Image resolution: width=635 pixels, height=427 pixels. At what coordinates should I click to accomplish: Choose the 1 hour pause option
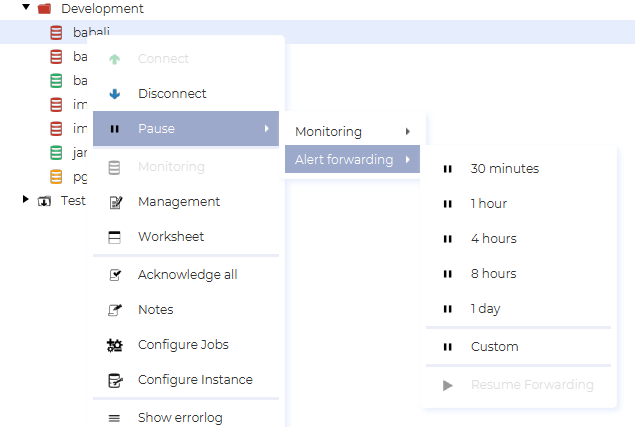(488, 204)
